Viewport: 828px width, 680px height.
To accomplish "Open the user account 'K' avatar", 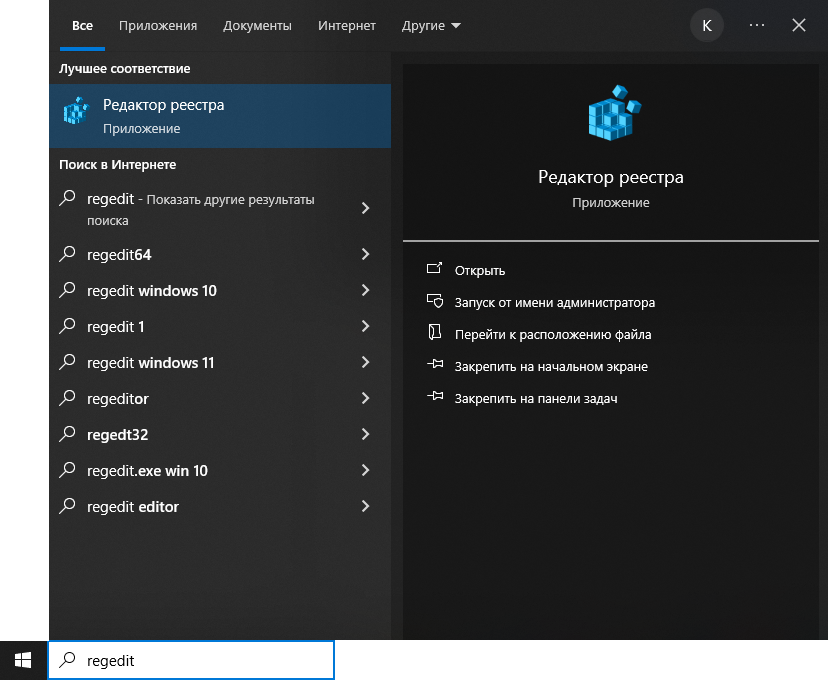I will click(707, 25).
